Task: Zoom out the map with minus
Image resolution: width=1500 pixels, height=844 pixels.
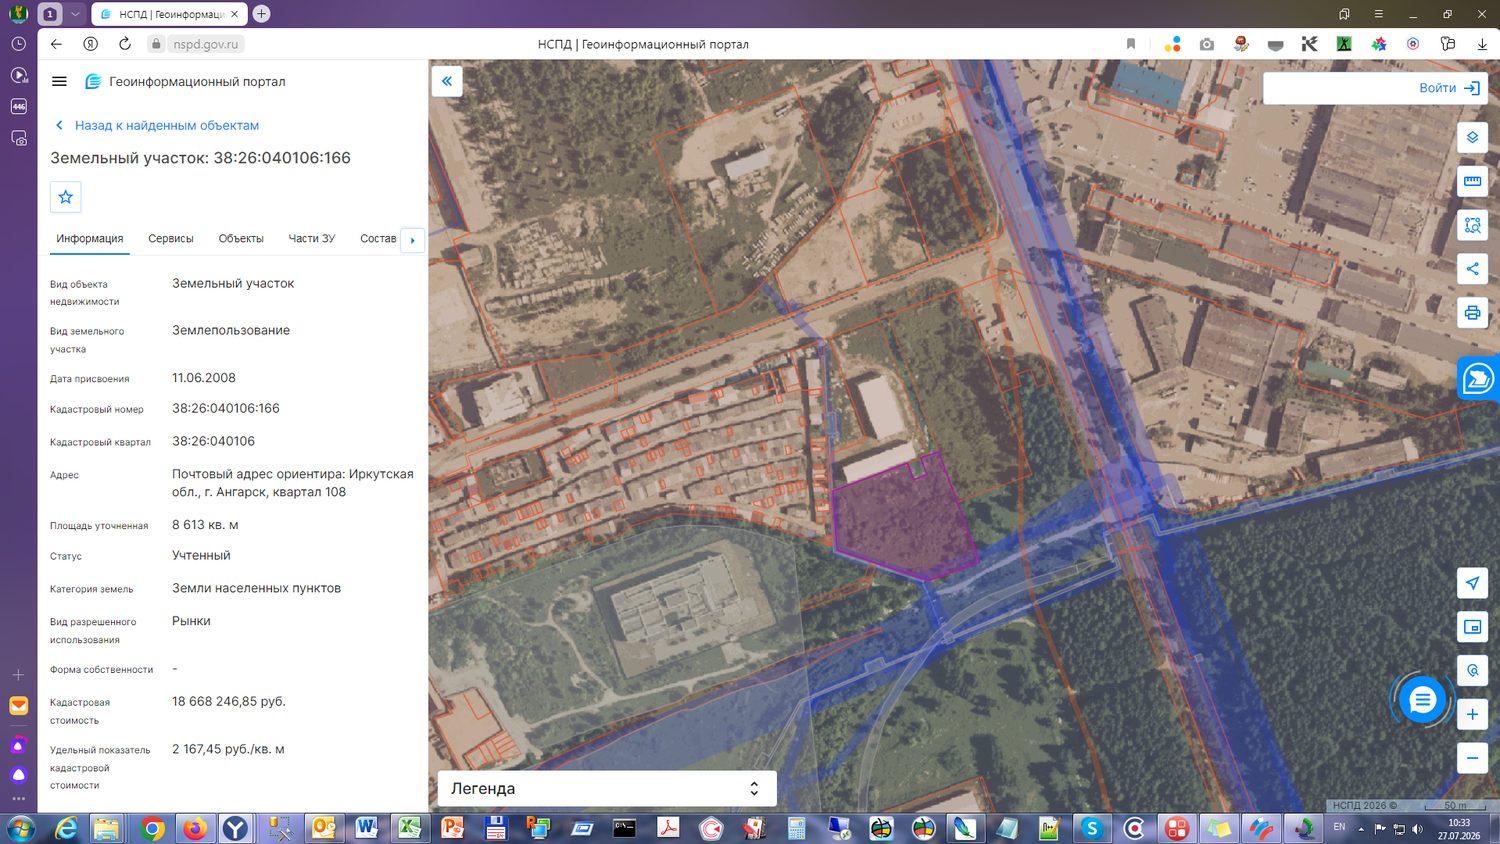Action: [1472, 758]
